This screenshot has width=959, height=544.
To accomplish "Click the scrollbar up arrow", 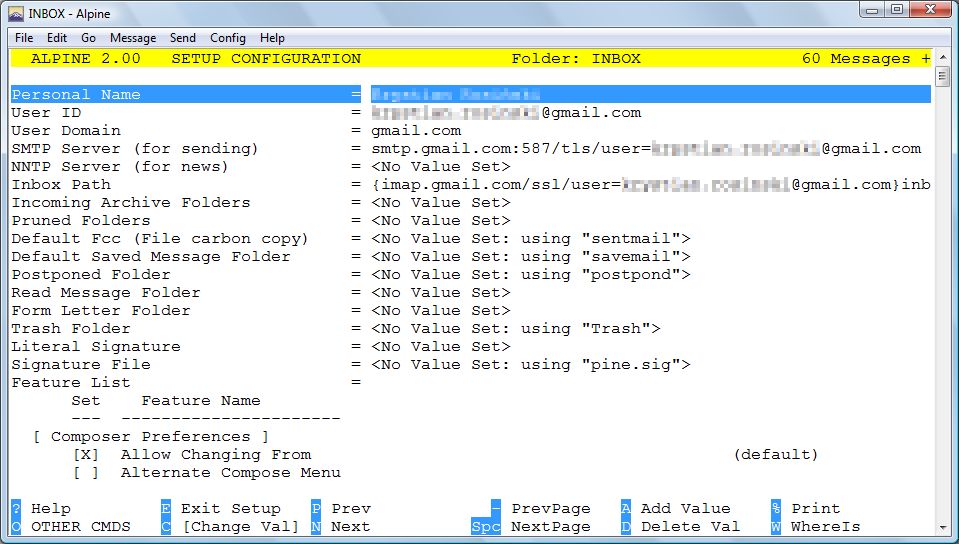I will [942, 57].
